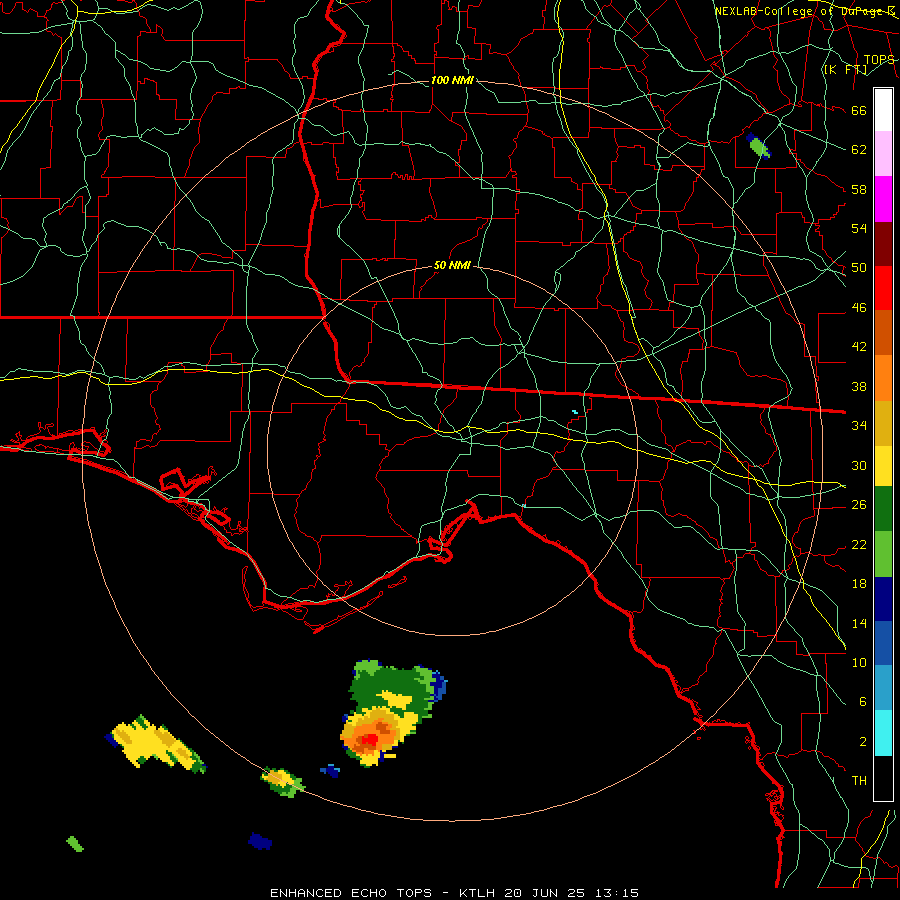The image size is (900, 900).
Task: Click the magenta legend swatch
Action: tap(883, 199)
